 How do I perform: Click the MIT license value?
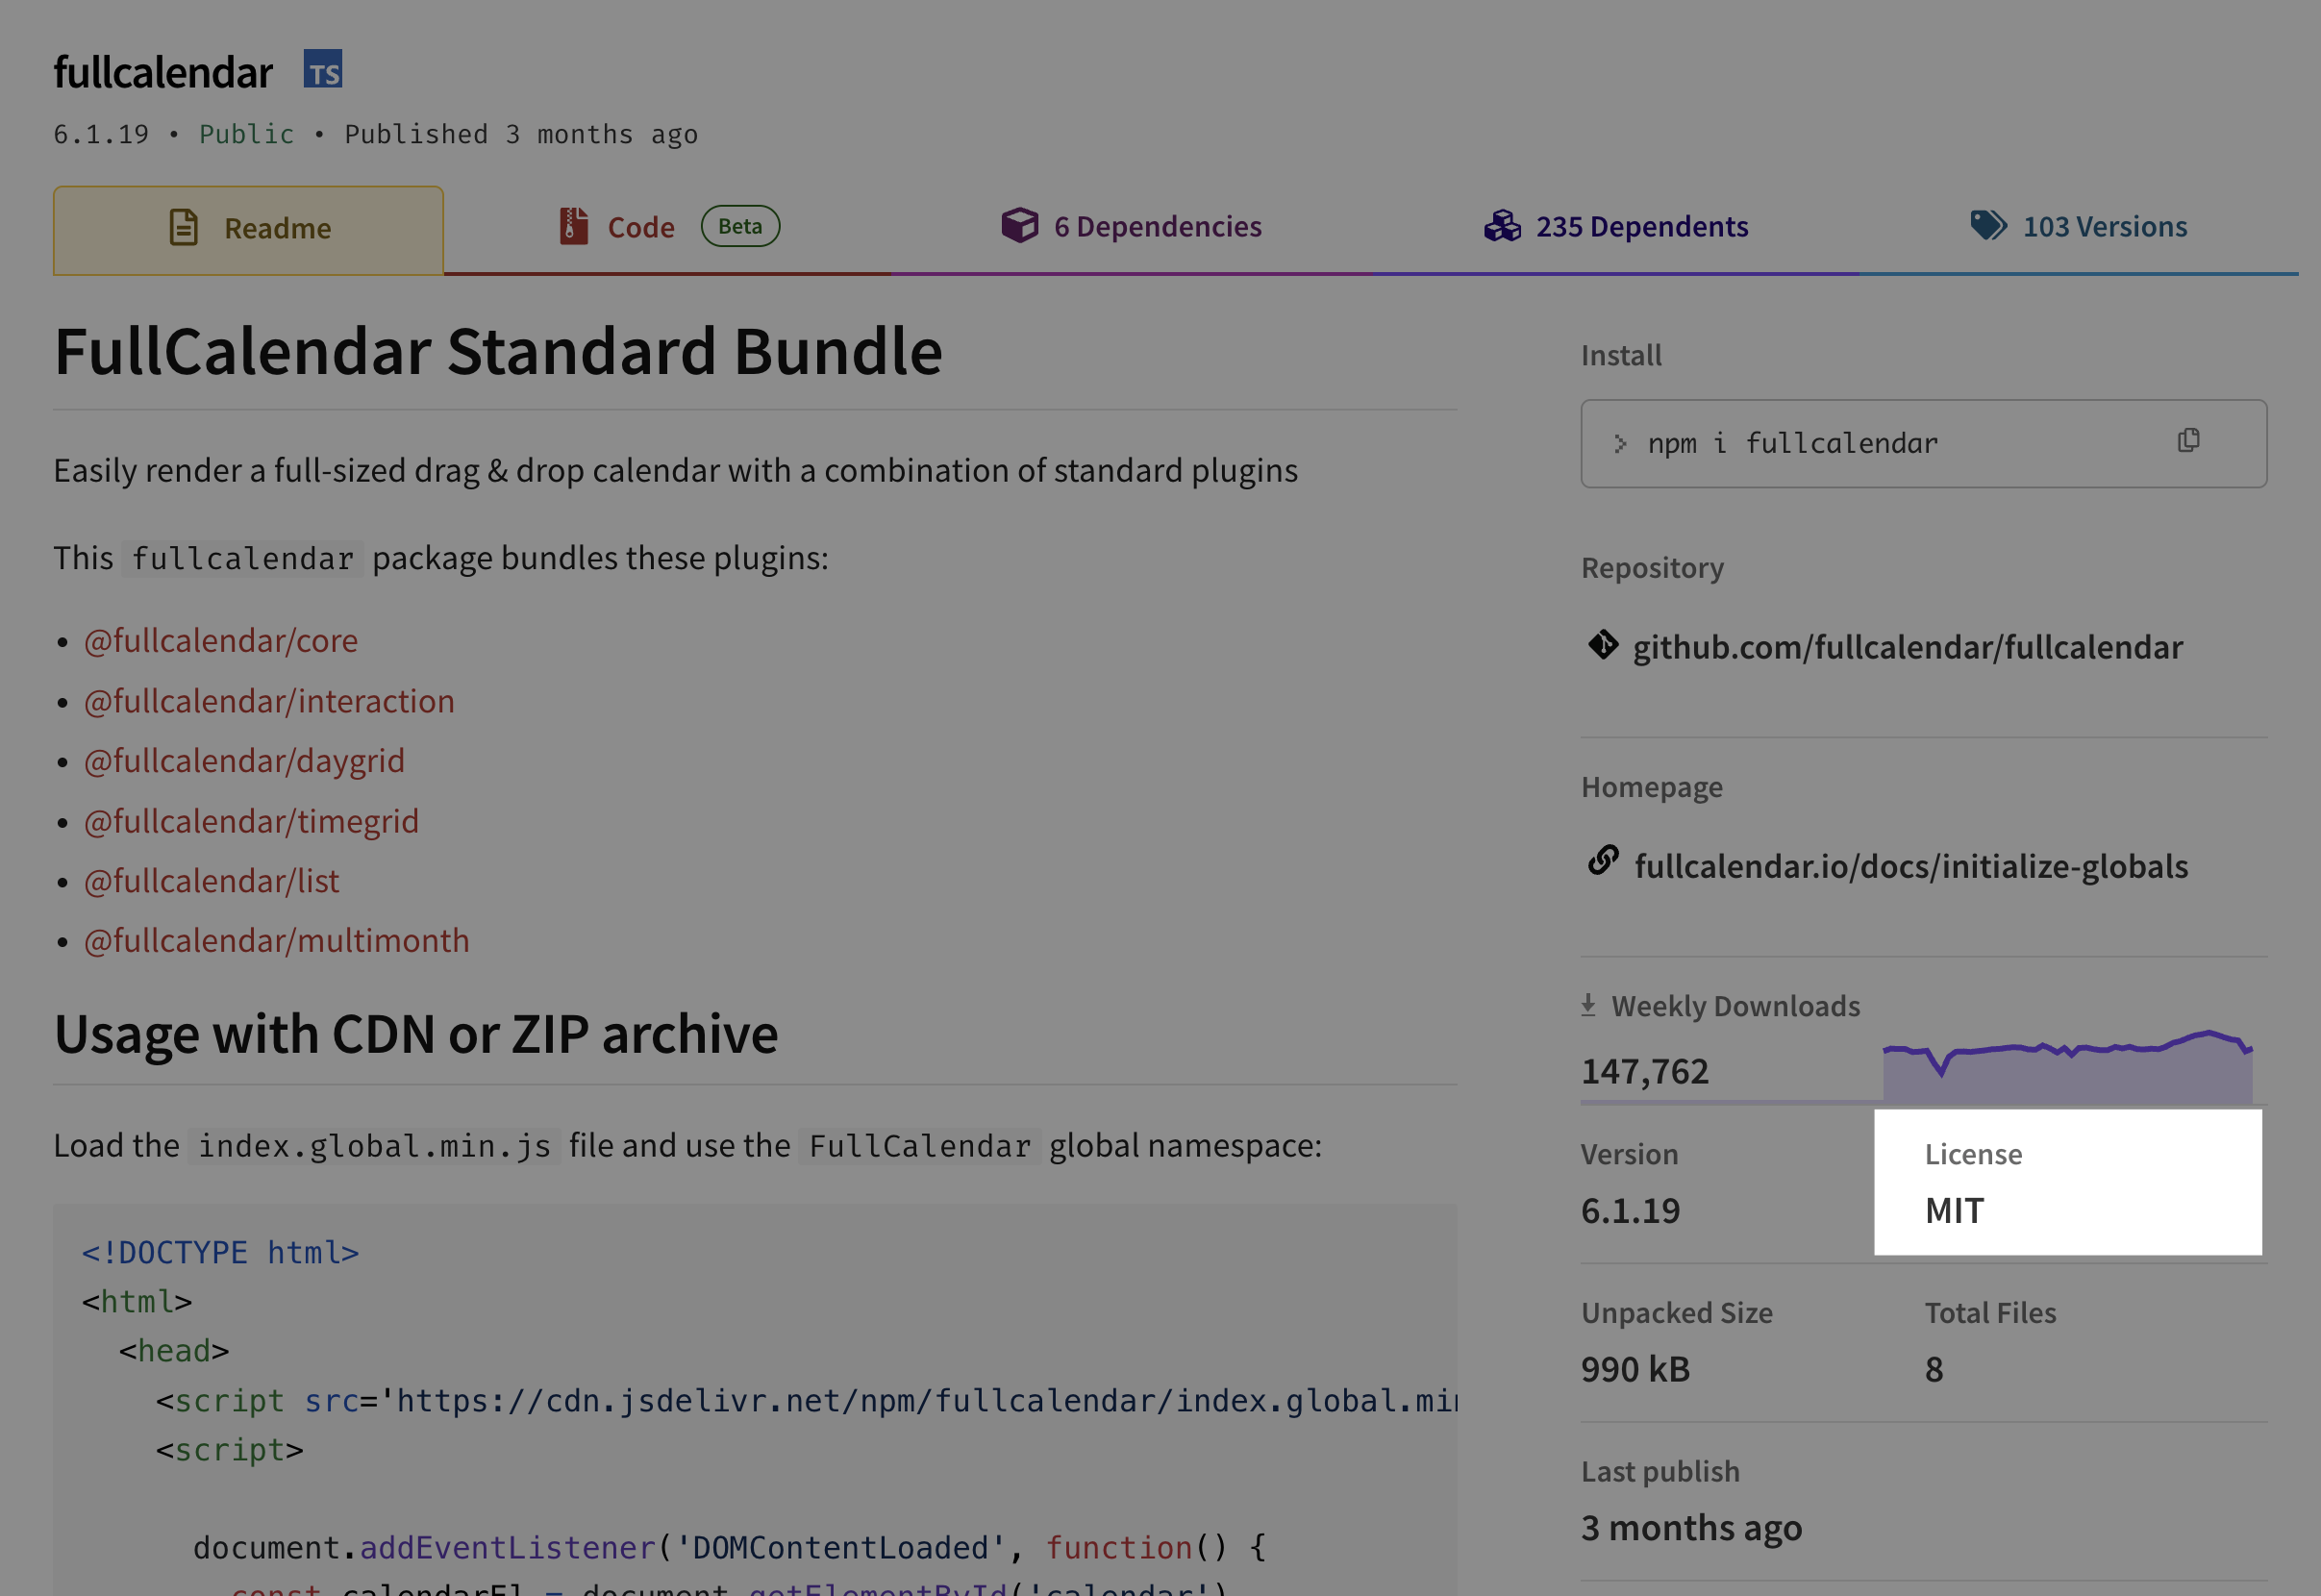click(1954, 1211)
